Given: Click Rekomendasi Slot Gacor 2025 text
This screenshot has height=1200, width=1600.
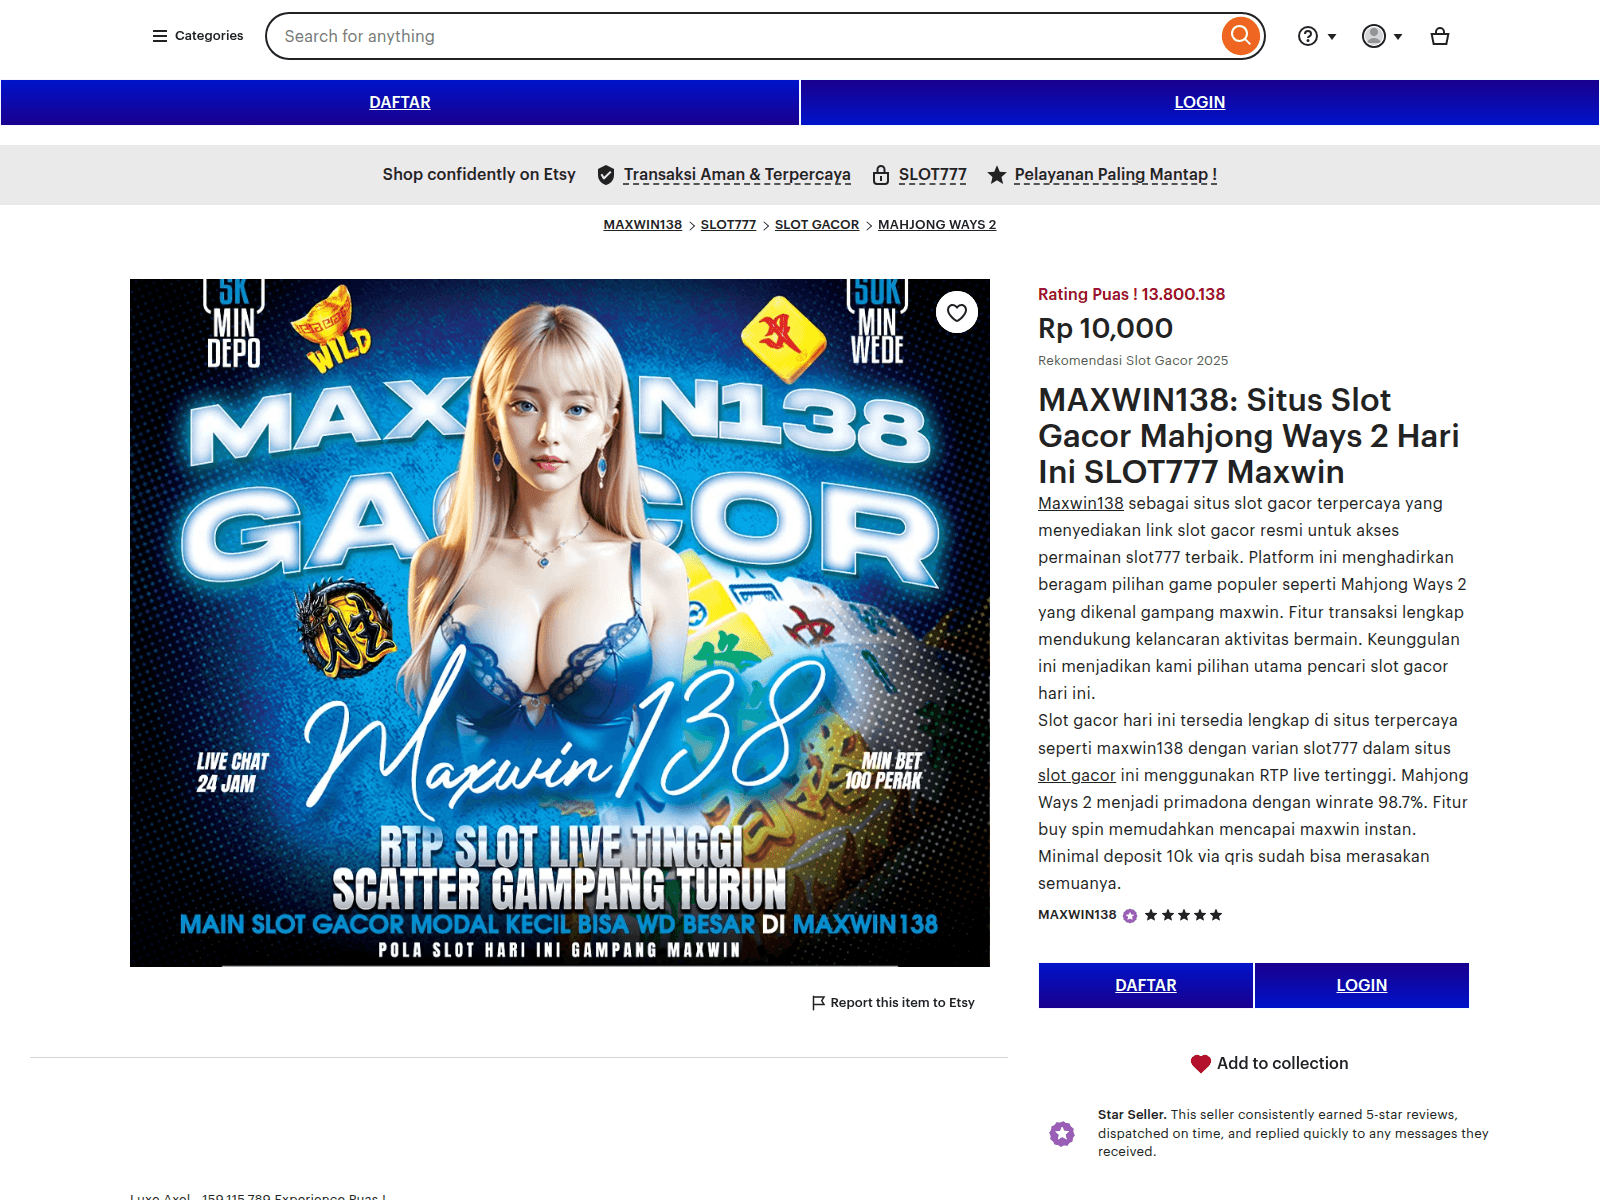Looking at the screenshot, I should tap(1133, 361).
